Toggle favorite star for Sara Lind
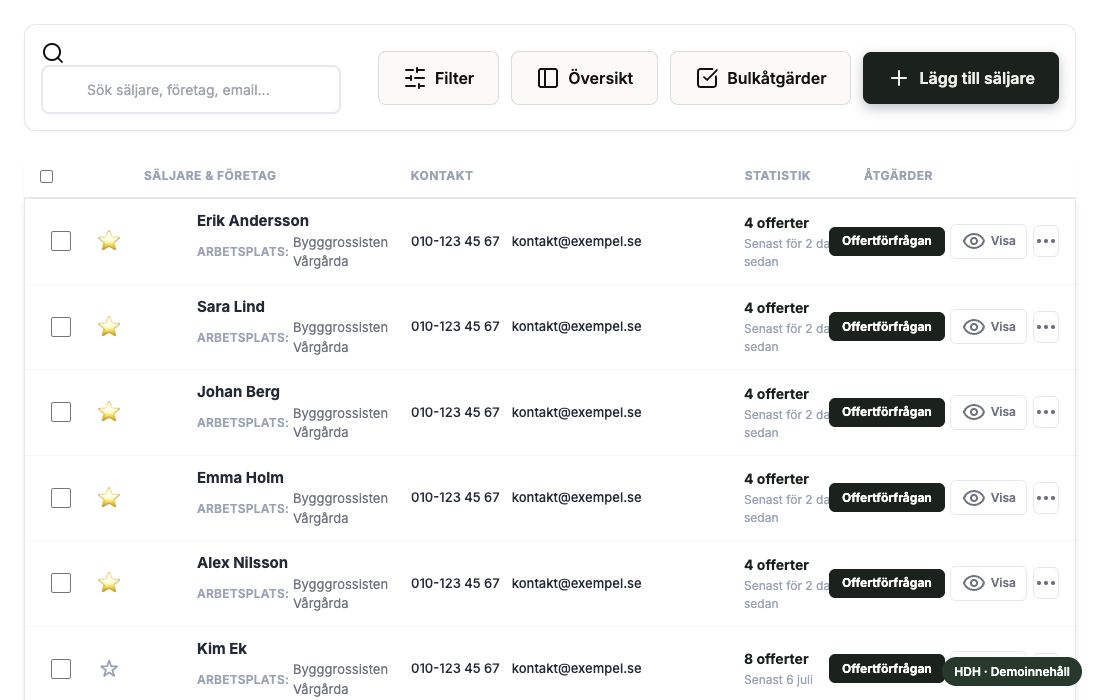The image size is (1100, 700). [x=109, y=326]
